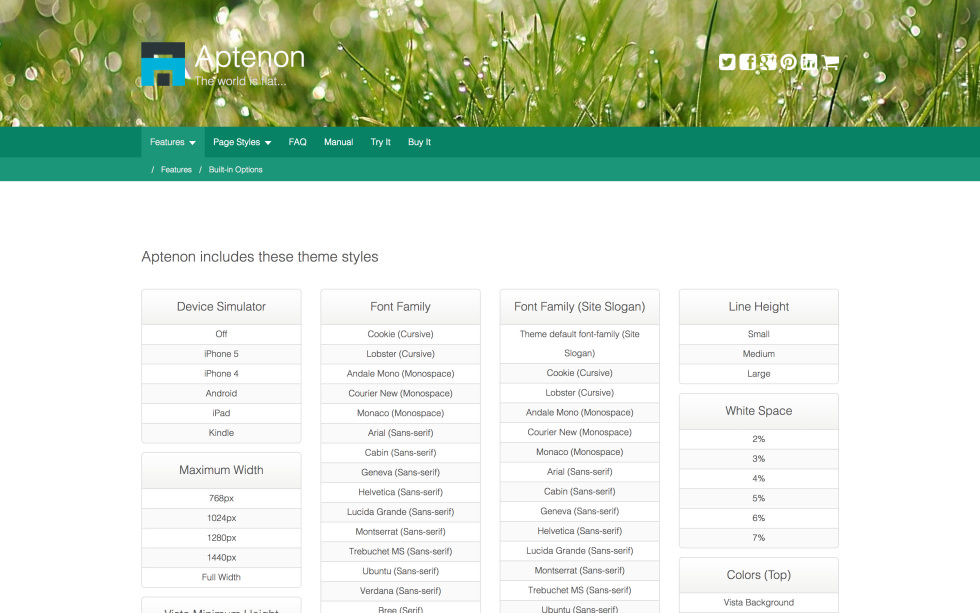
Task: Select Verdana (Sans-serif) in Font Family
Action: point(401,591)
